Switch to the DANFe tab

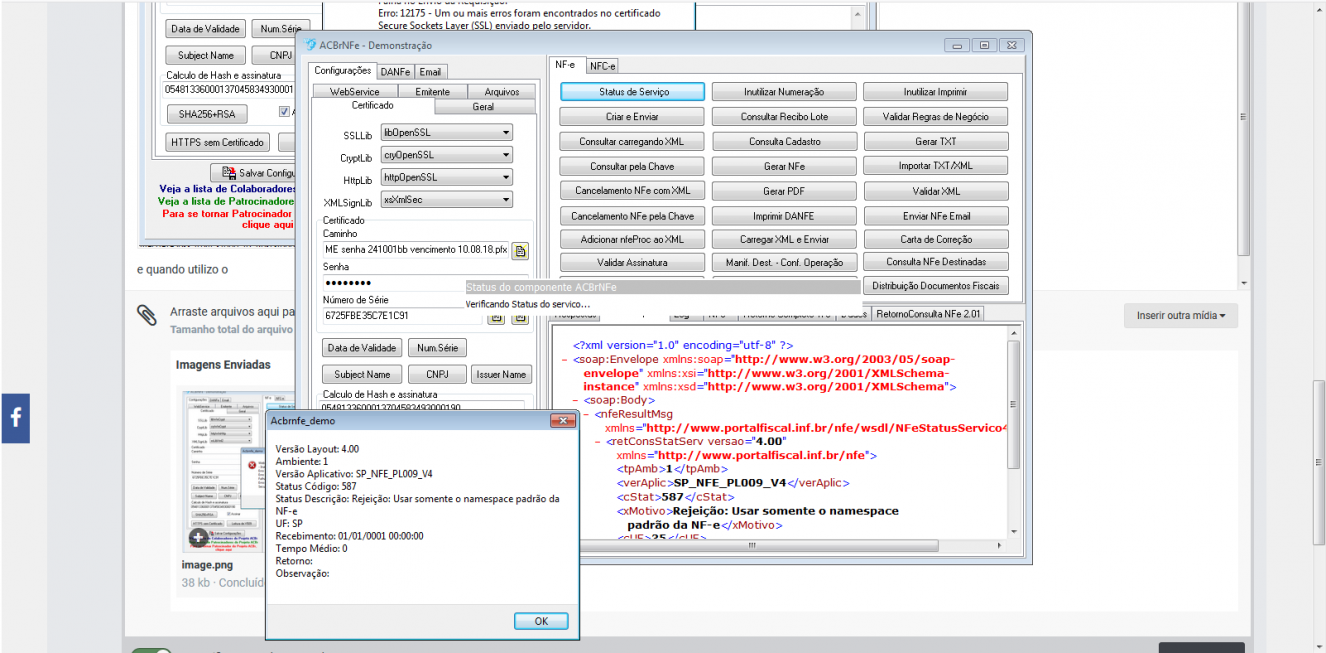click(x=395, y=72)
